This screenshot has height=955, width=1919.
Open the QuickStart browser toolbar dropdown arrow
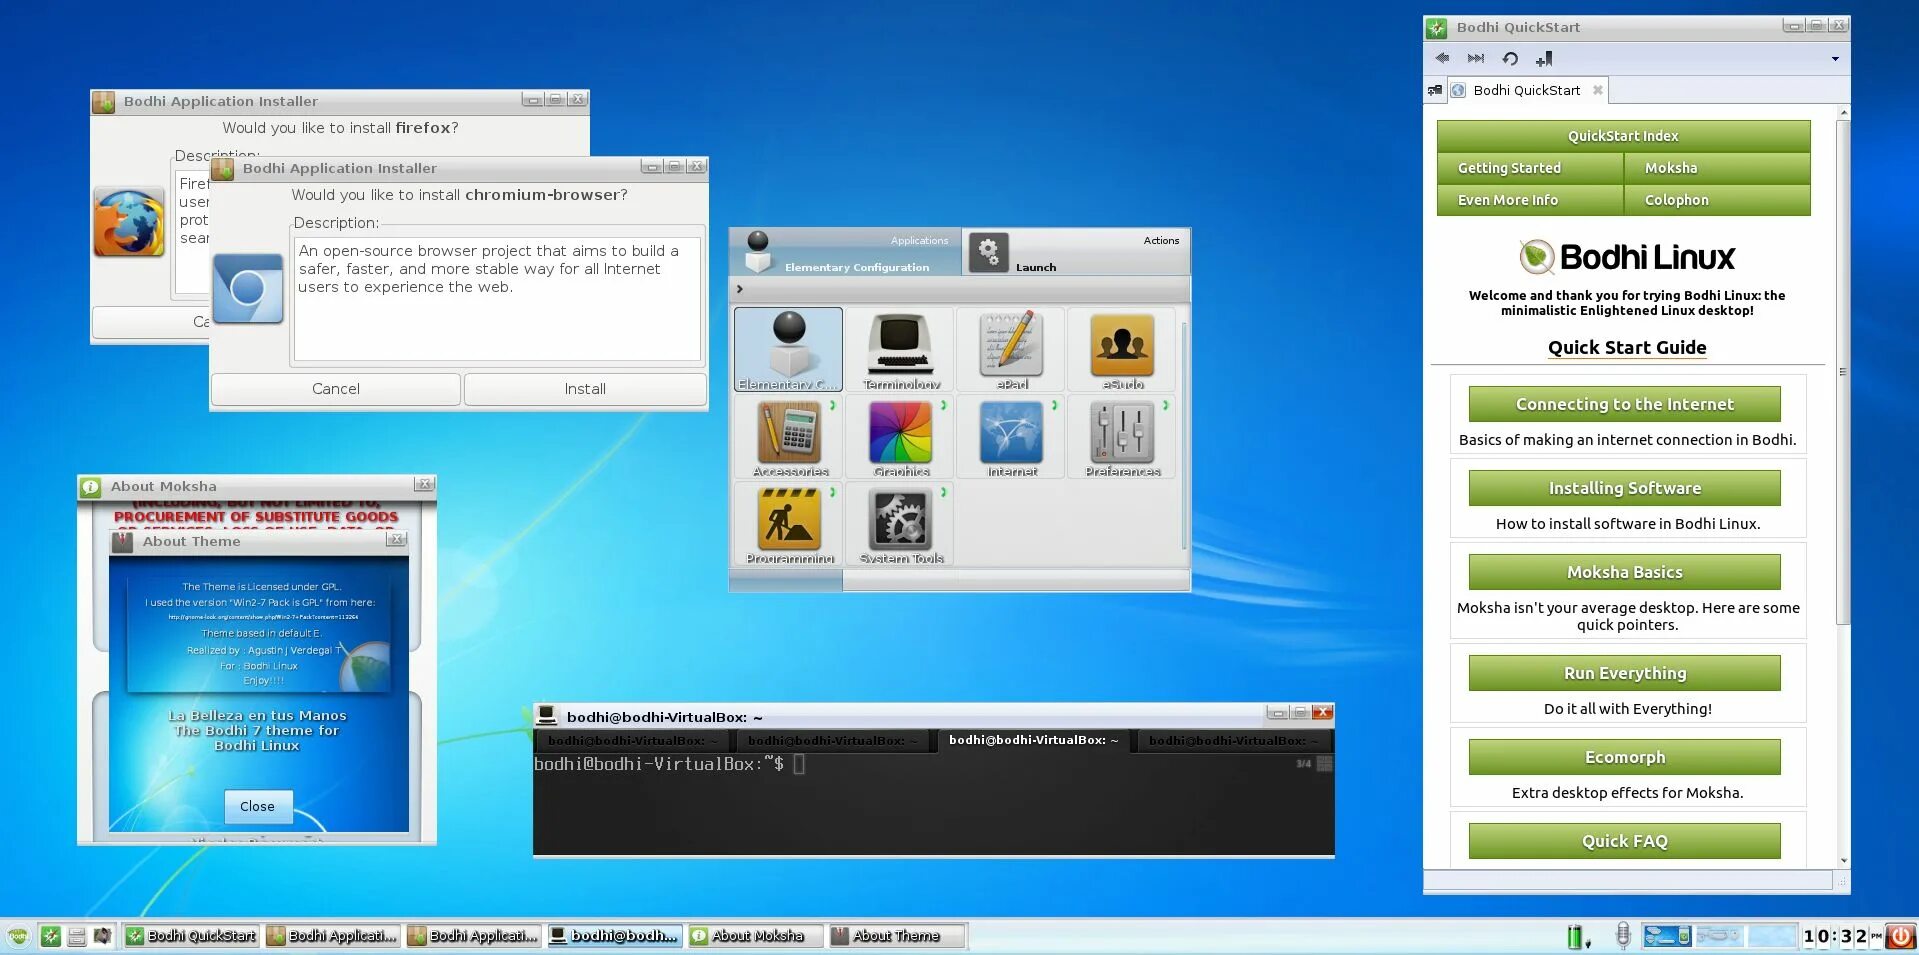click(x=1835, y=59)
